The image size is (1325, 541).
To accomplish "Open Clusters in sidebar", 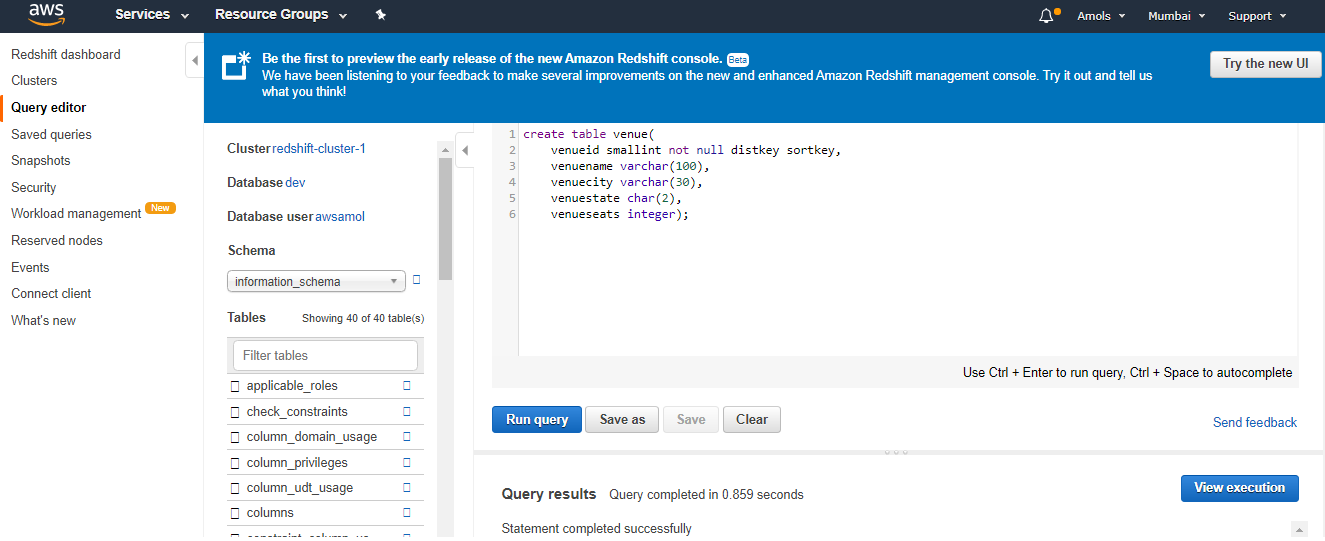I will (x=34, y=80).
